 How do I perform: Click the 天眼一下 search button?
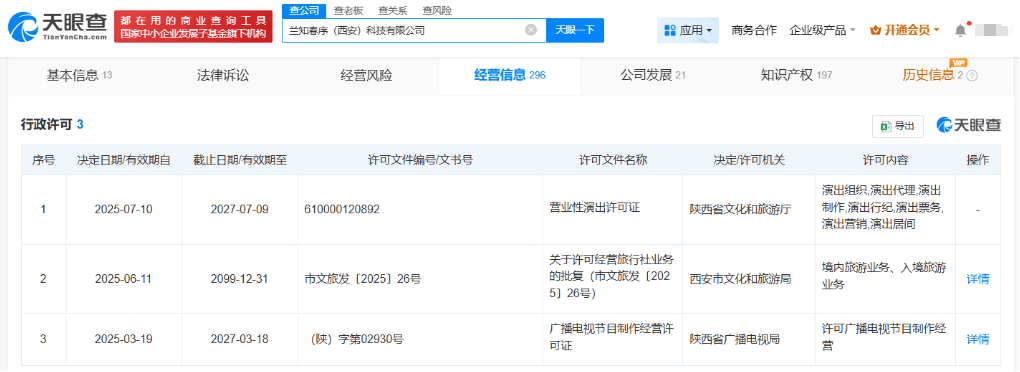click(x=574, y=30)
